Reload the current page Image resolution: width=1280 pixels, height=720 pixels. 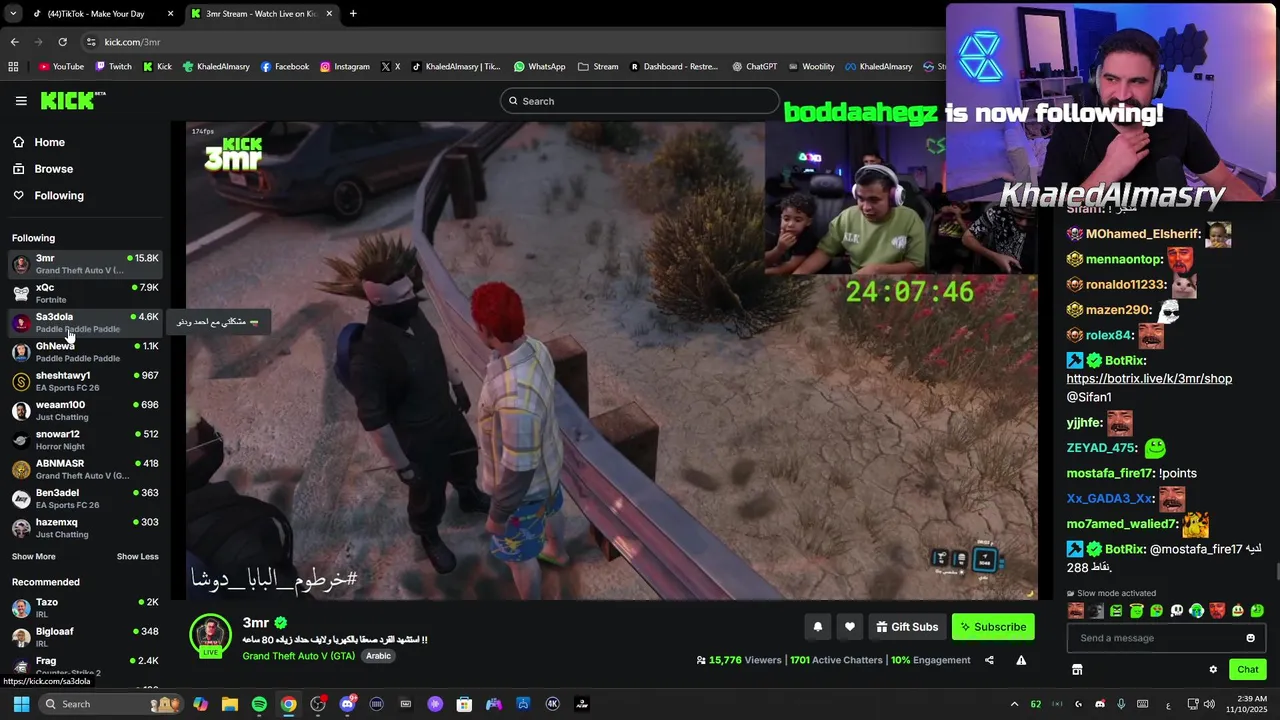point(62,42)
